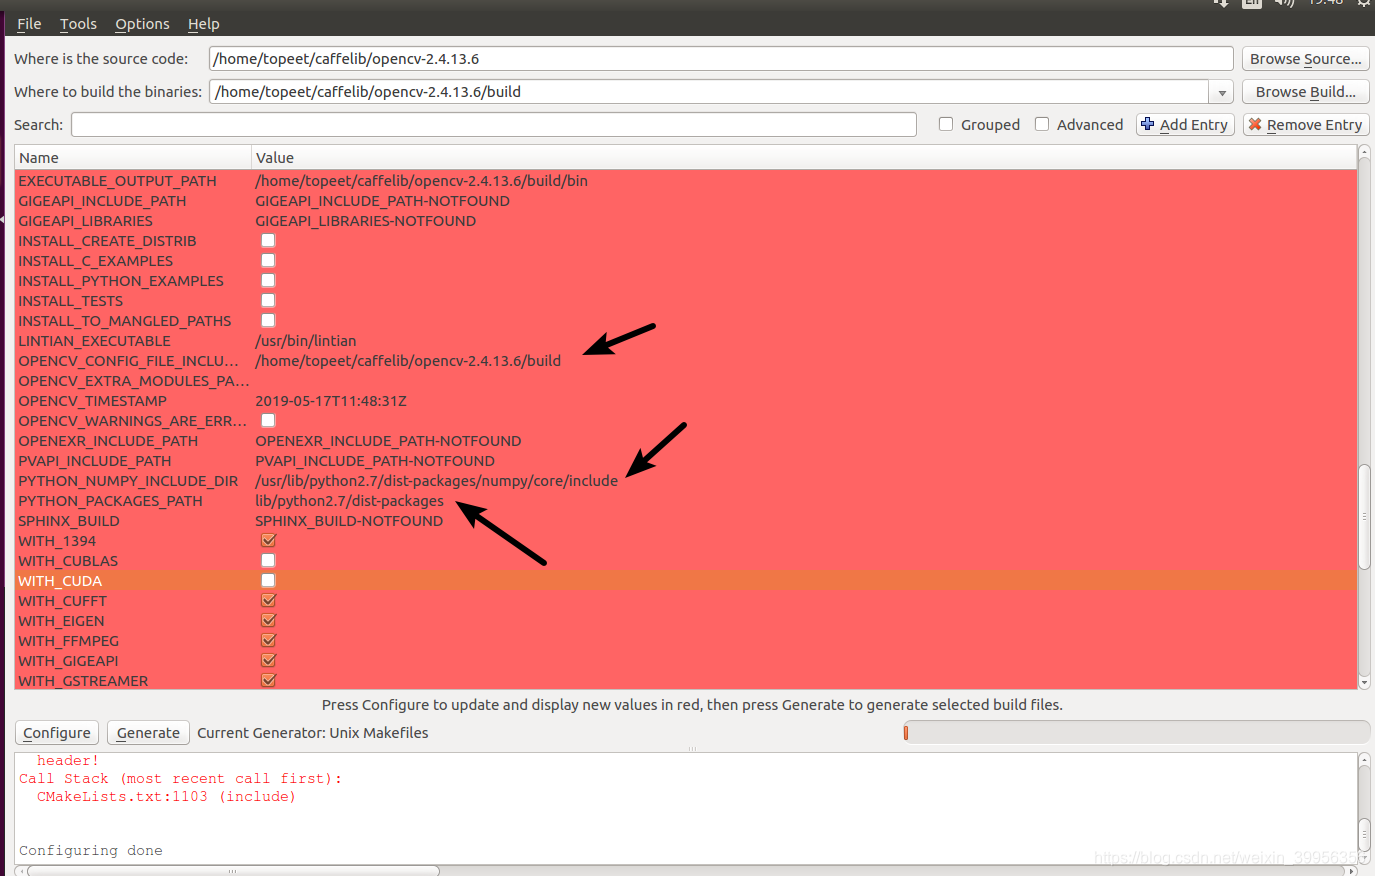The image size is (1375, 876).
Task: Toggle INSTALL_CREATE_DISTRIB checkbox
Action: click(268, 240)
